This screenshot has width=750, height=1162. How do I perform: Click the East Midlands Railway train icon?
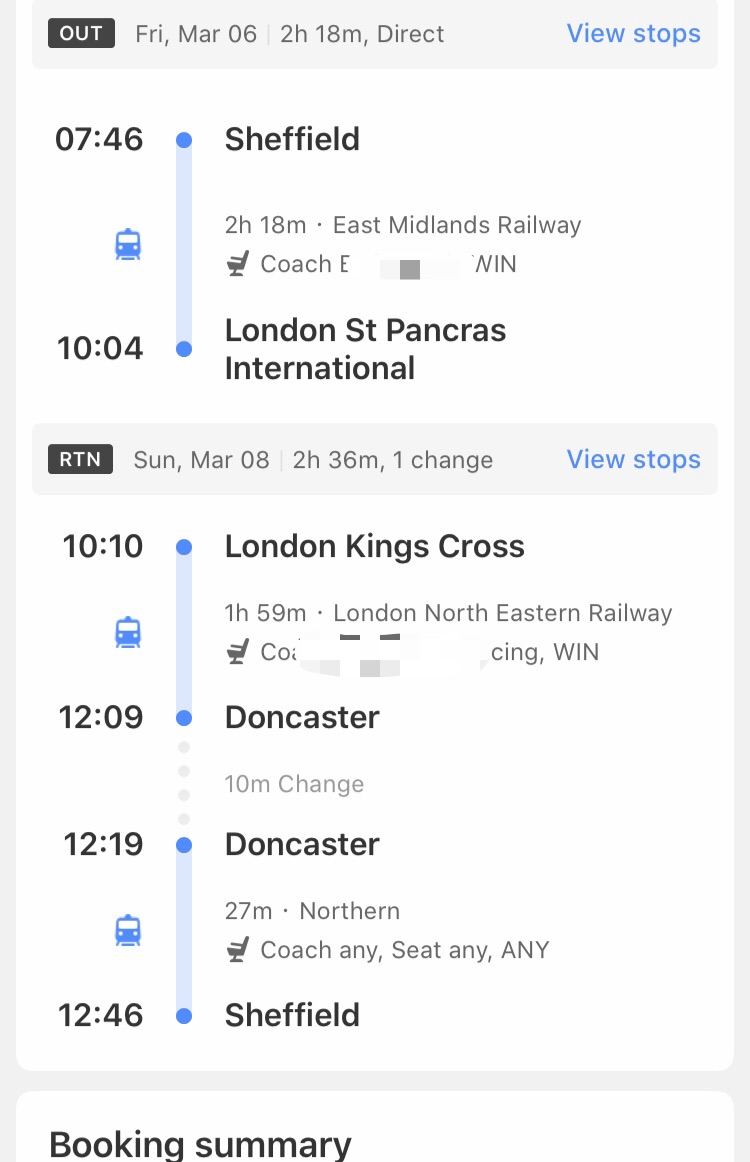point(128,245)
